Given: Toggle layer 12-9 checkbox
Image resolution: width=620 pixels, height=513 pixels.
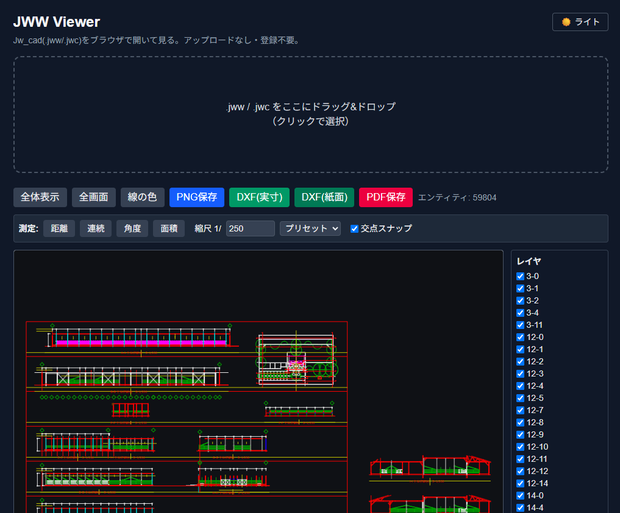Looking at the screenshot, I should pos(520,435).
